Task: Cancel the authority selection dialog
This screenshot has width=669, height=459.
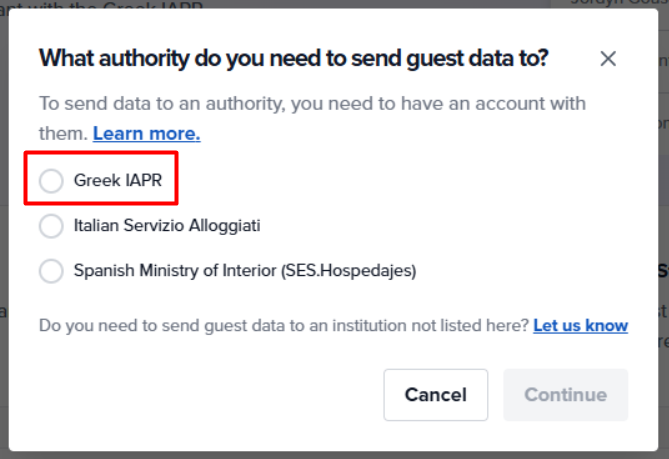Action: [x=436, y=395]
